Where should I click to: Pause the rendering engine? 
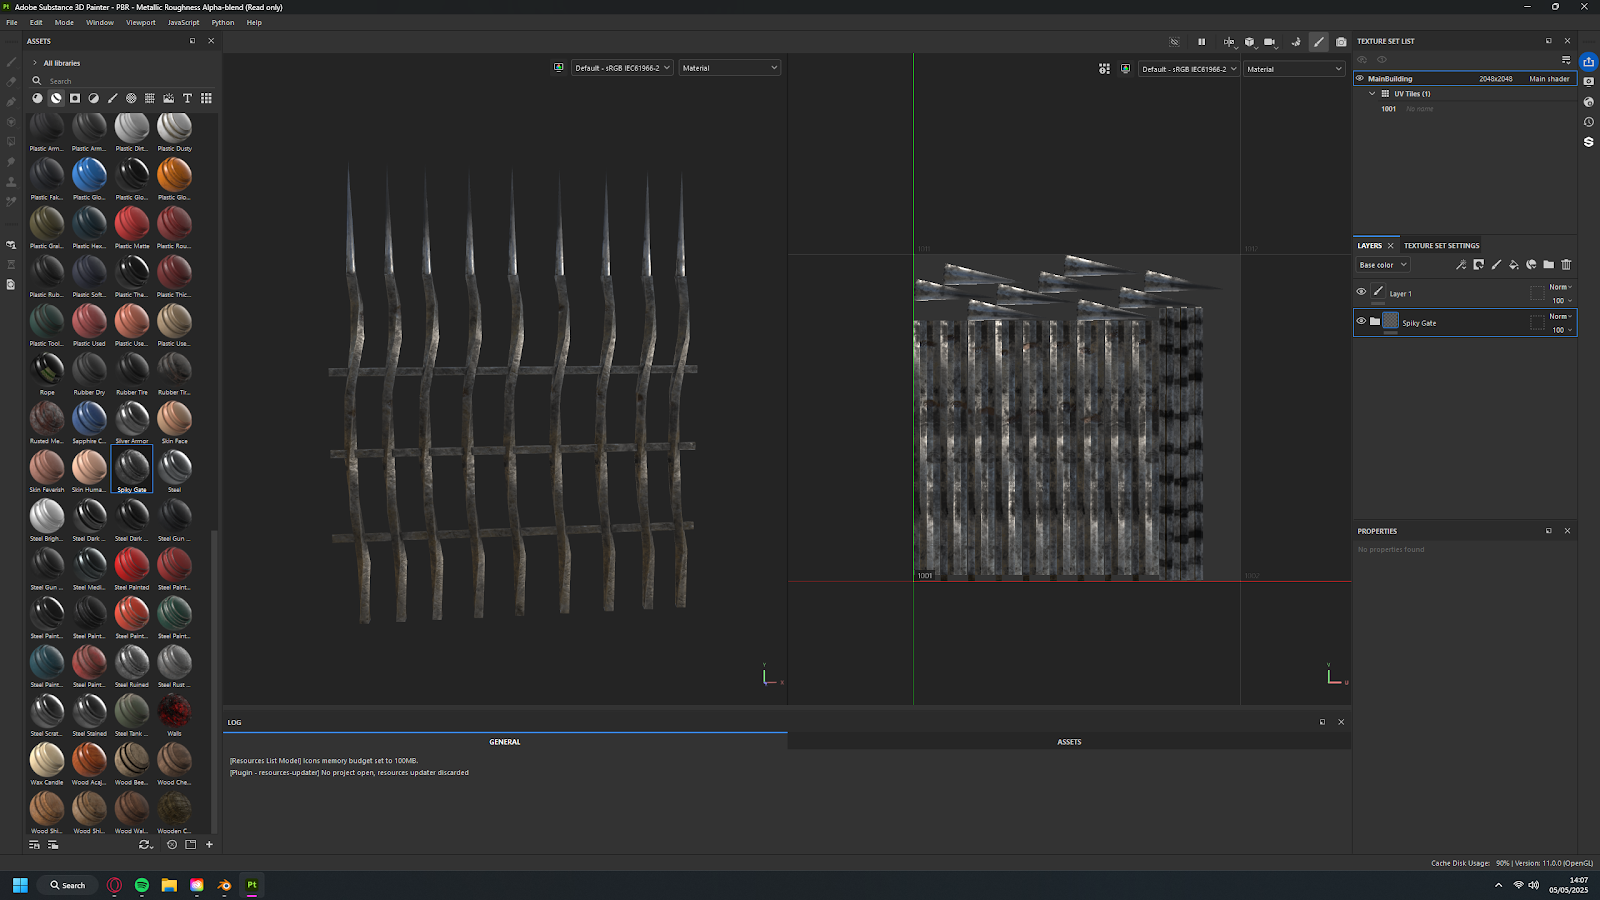click(1201, 42)
